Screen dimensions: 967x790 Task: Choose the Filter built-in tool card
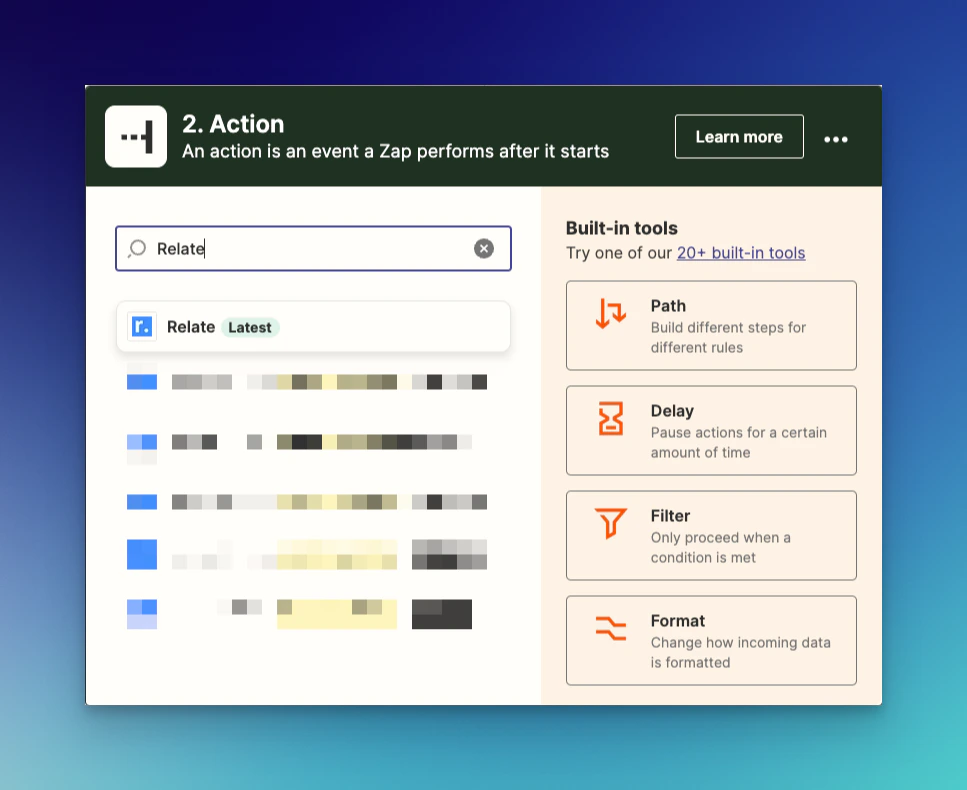(711, 535)
